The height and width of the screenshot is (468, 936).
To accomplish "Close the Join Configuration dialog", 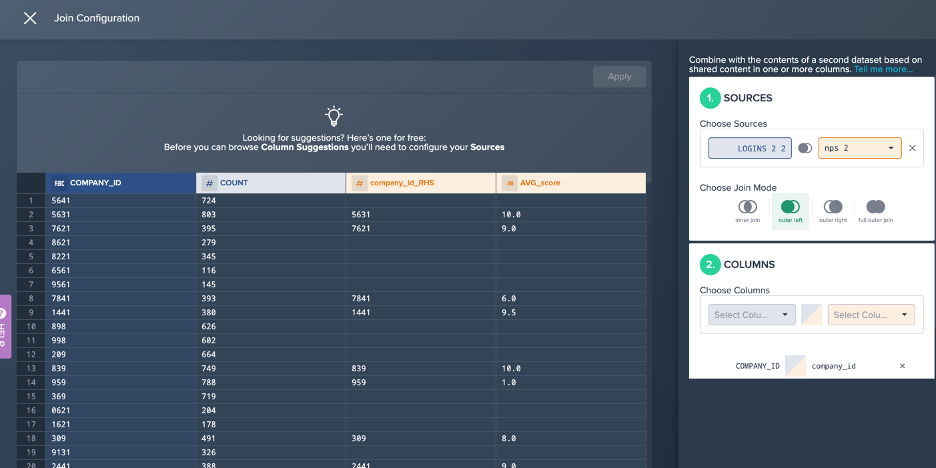I will [30, 19].
